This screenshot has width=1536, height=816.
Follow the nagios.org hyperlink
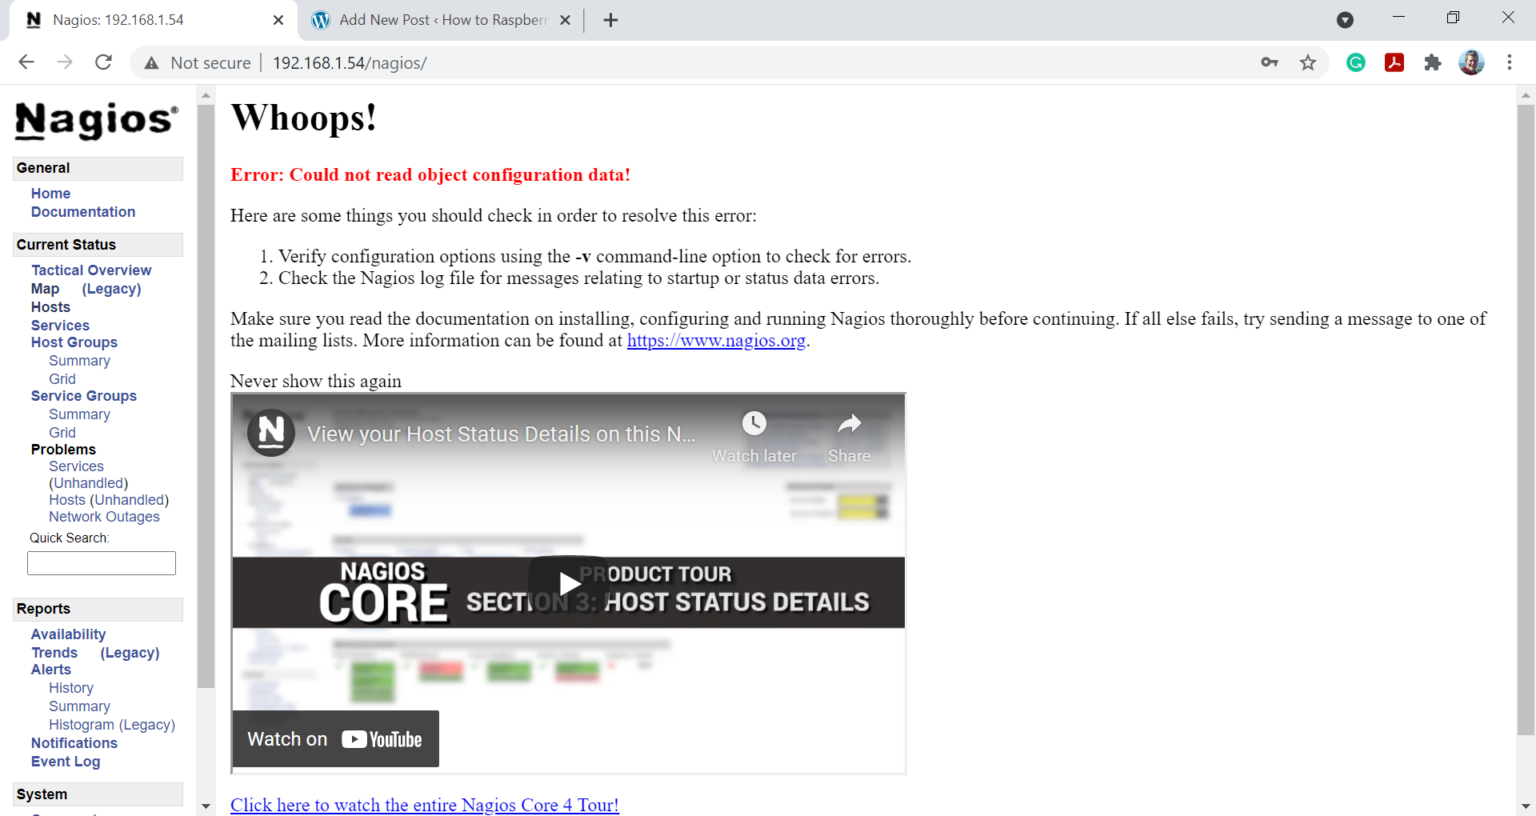point(716,340)
